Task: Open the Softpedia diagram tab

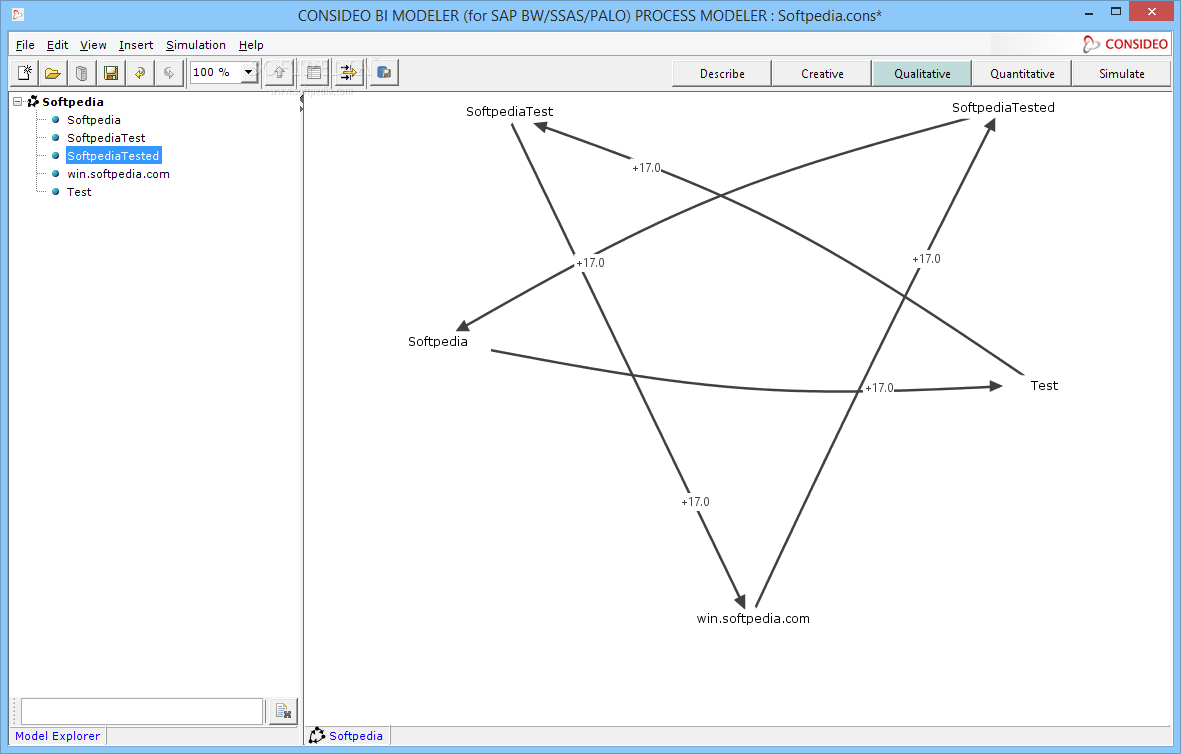Action: [347, 736]
